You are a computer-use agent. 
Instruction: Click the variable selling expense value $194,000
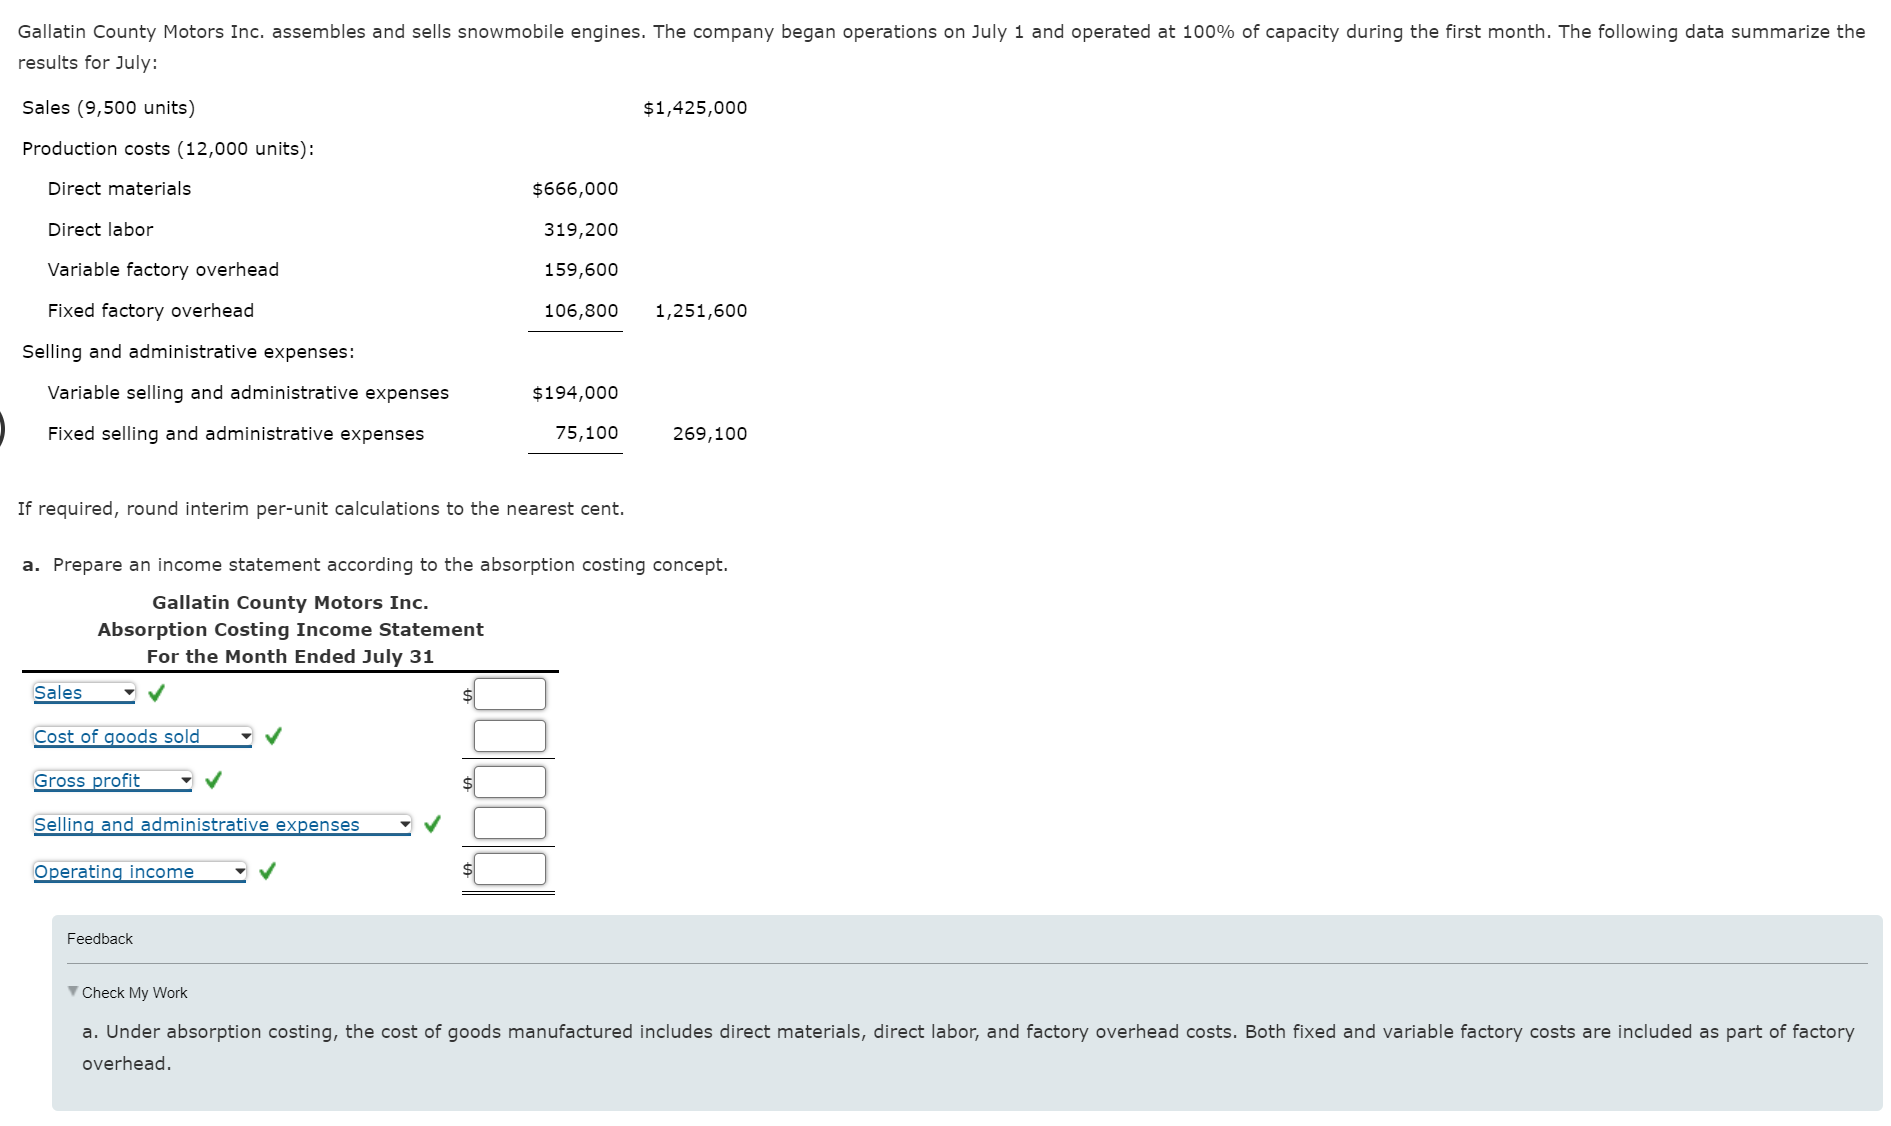click(x=575, y=393)
